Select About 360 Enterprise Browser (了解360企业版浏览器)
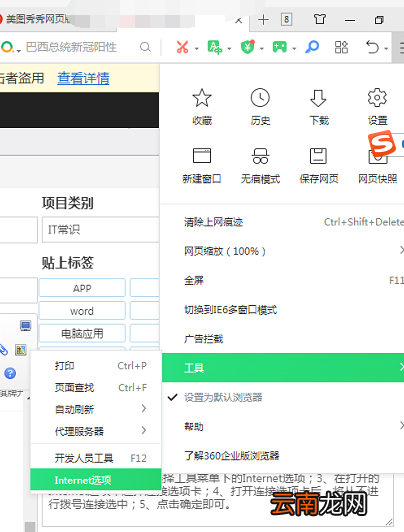The image size is (404, 532). click(282, 456)
